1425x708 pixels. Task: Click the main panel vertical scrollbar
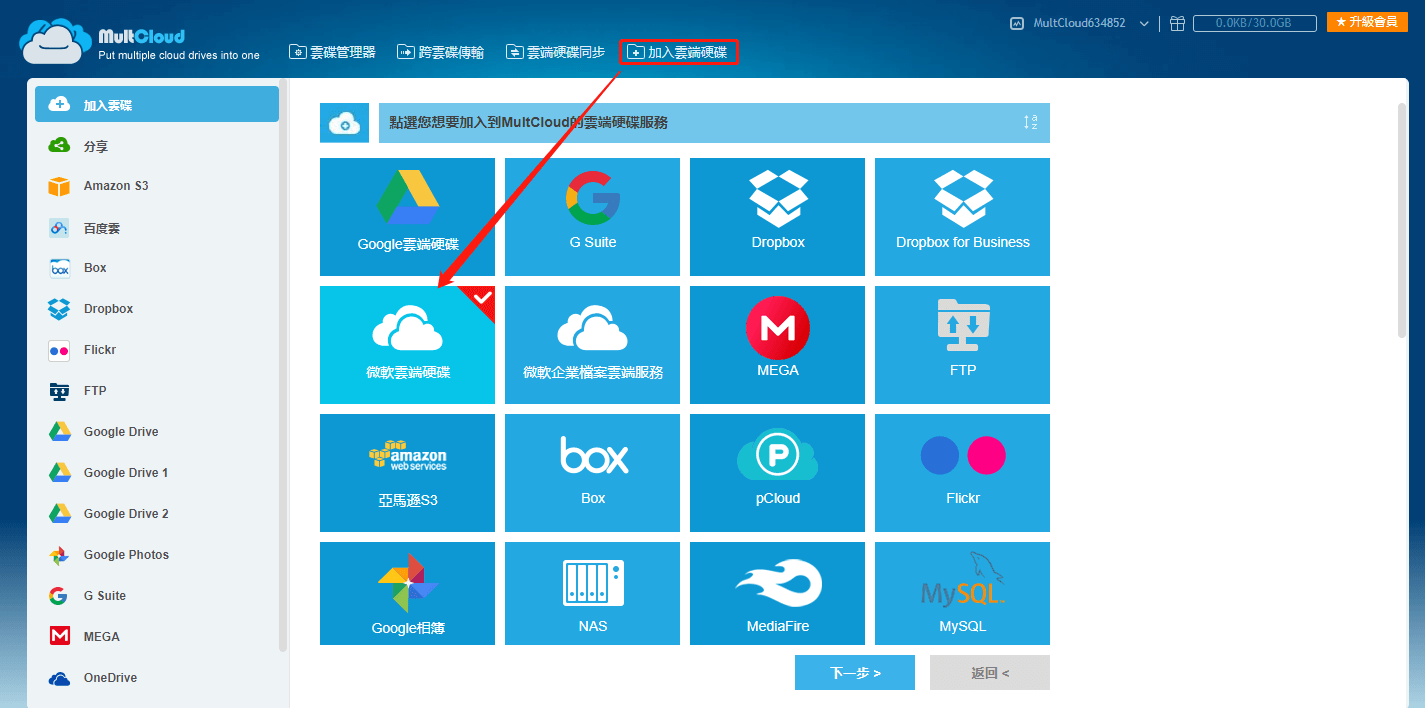click(x=1402, y=220)
